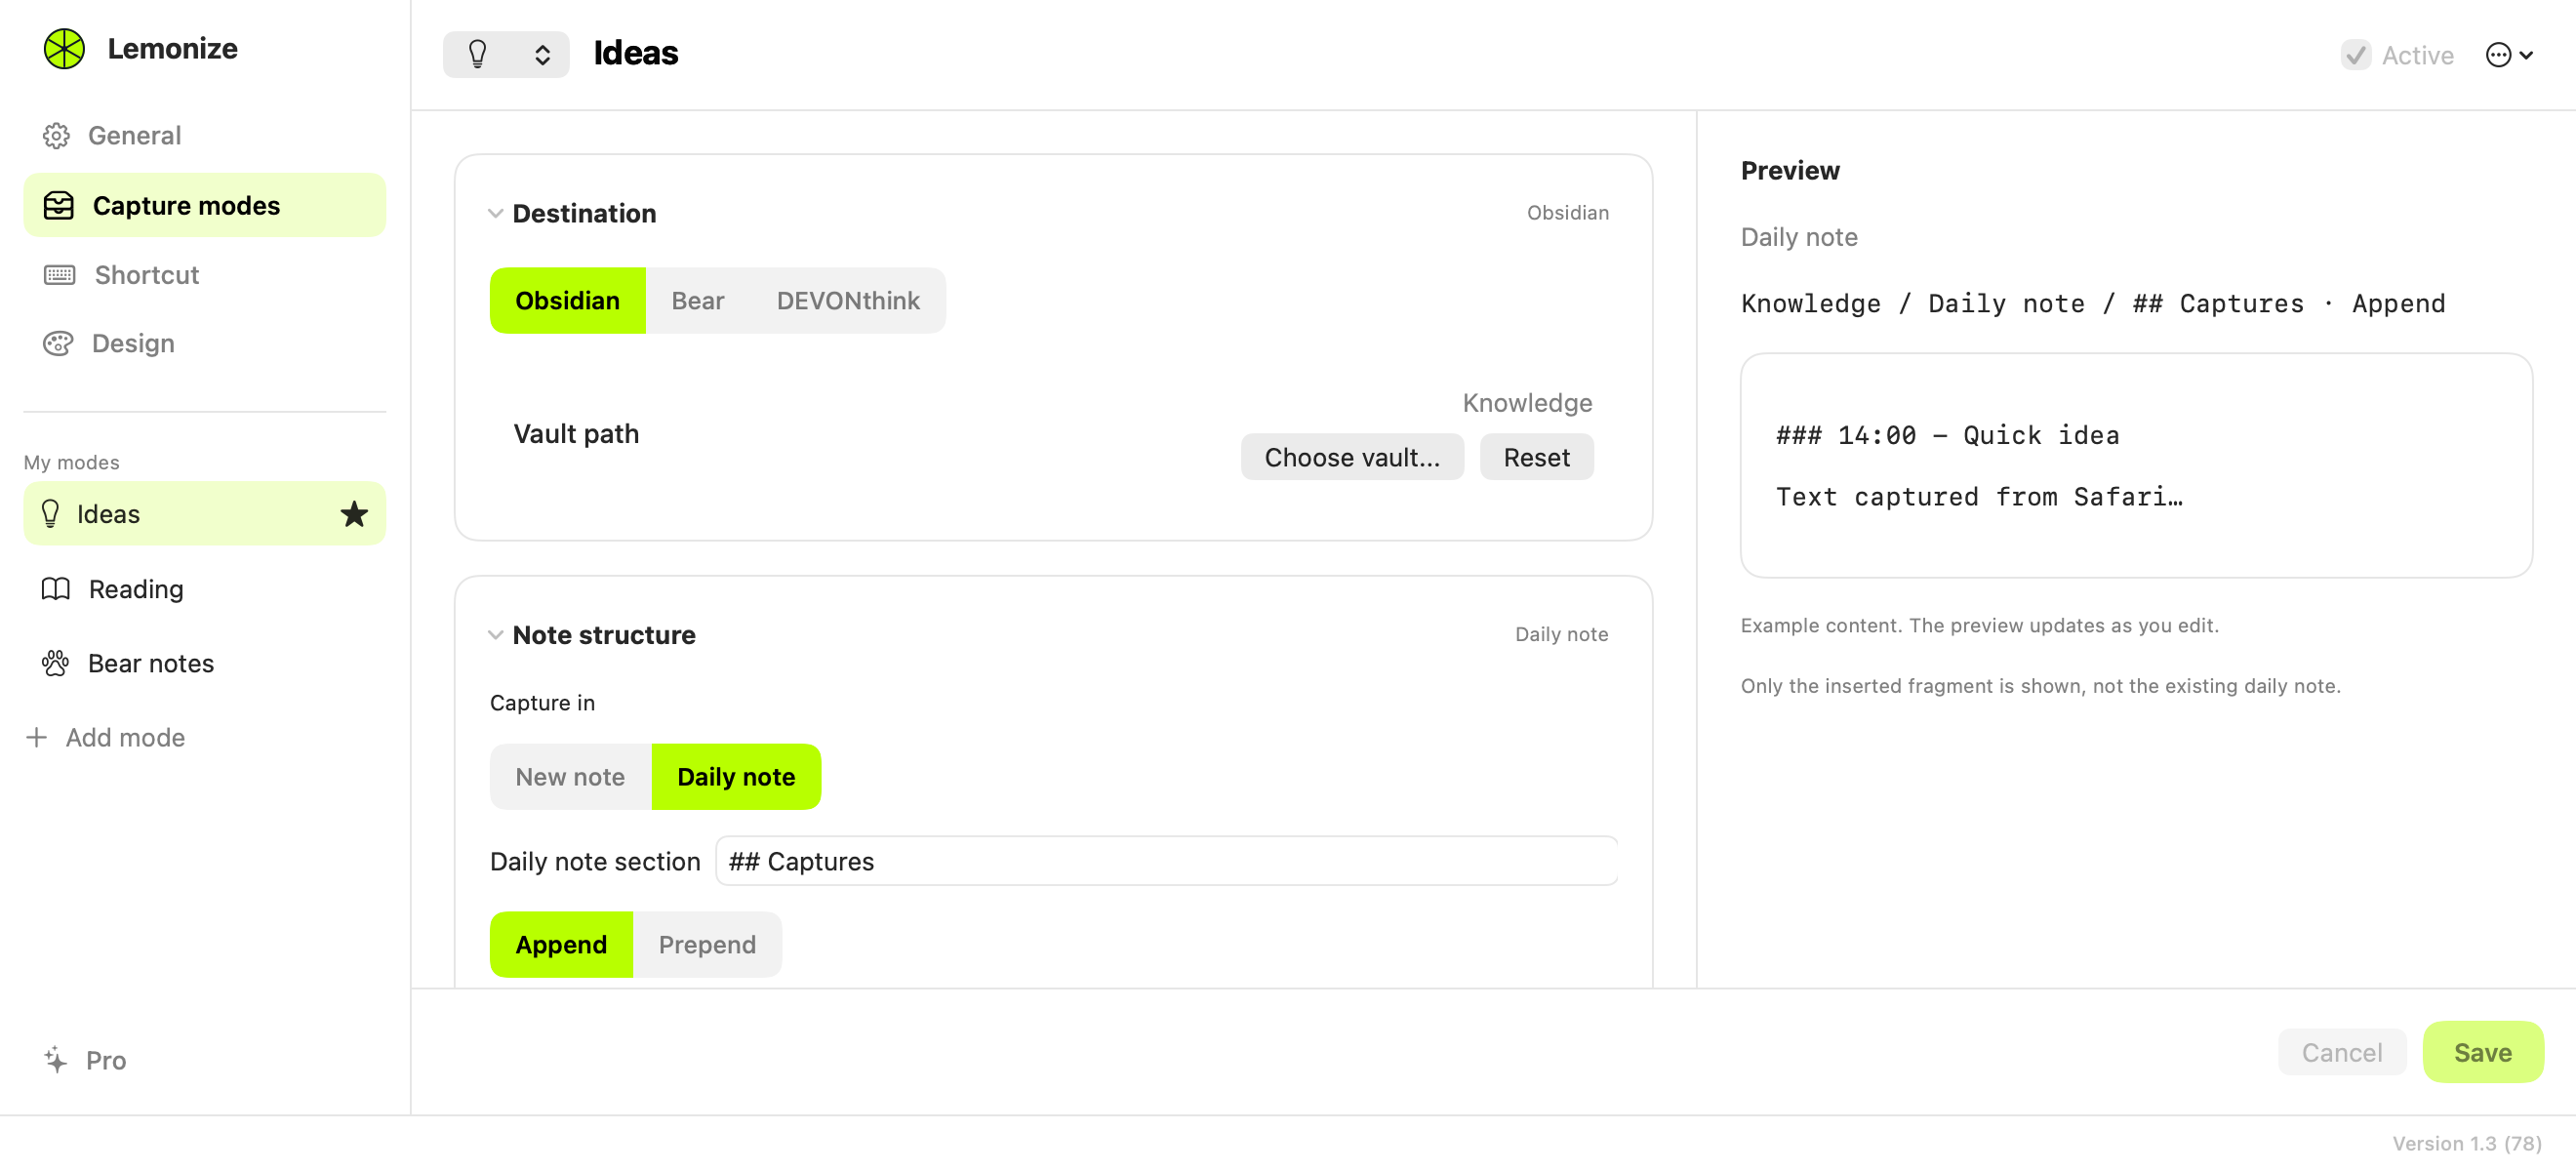
Task: Click the Ideas lightbulb icon in sidebar
Action: pos(50,514)
